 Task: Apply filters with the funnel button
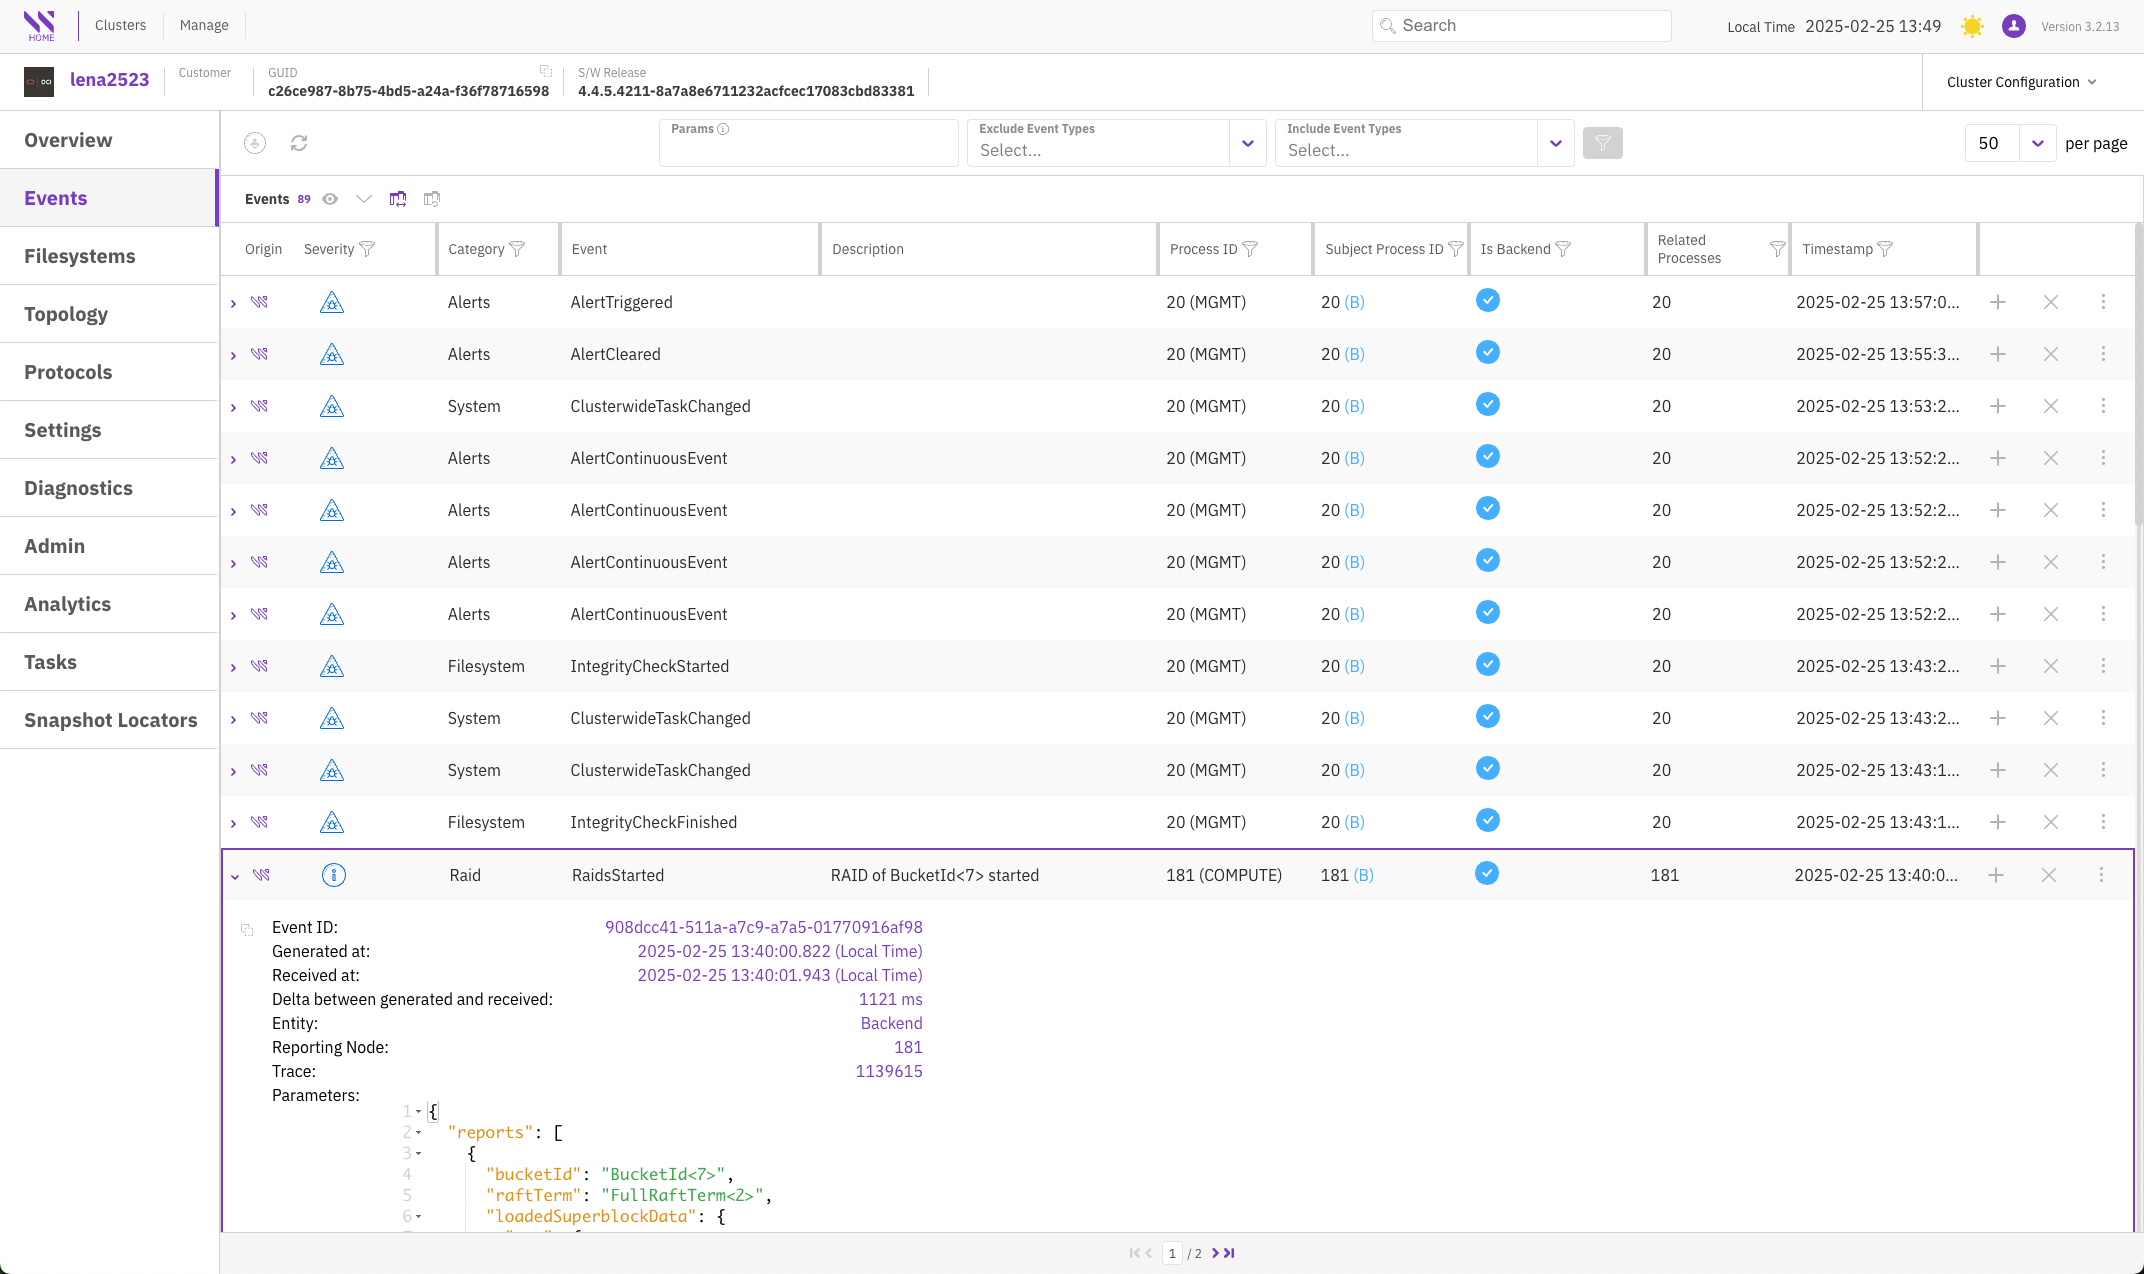click(x=1602, y=143)
